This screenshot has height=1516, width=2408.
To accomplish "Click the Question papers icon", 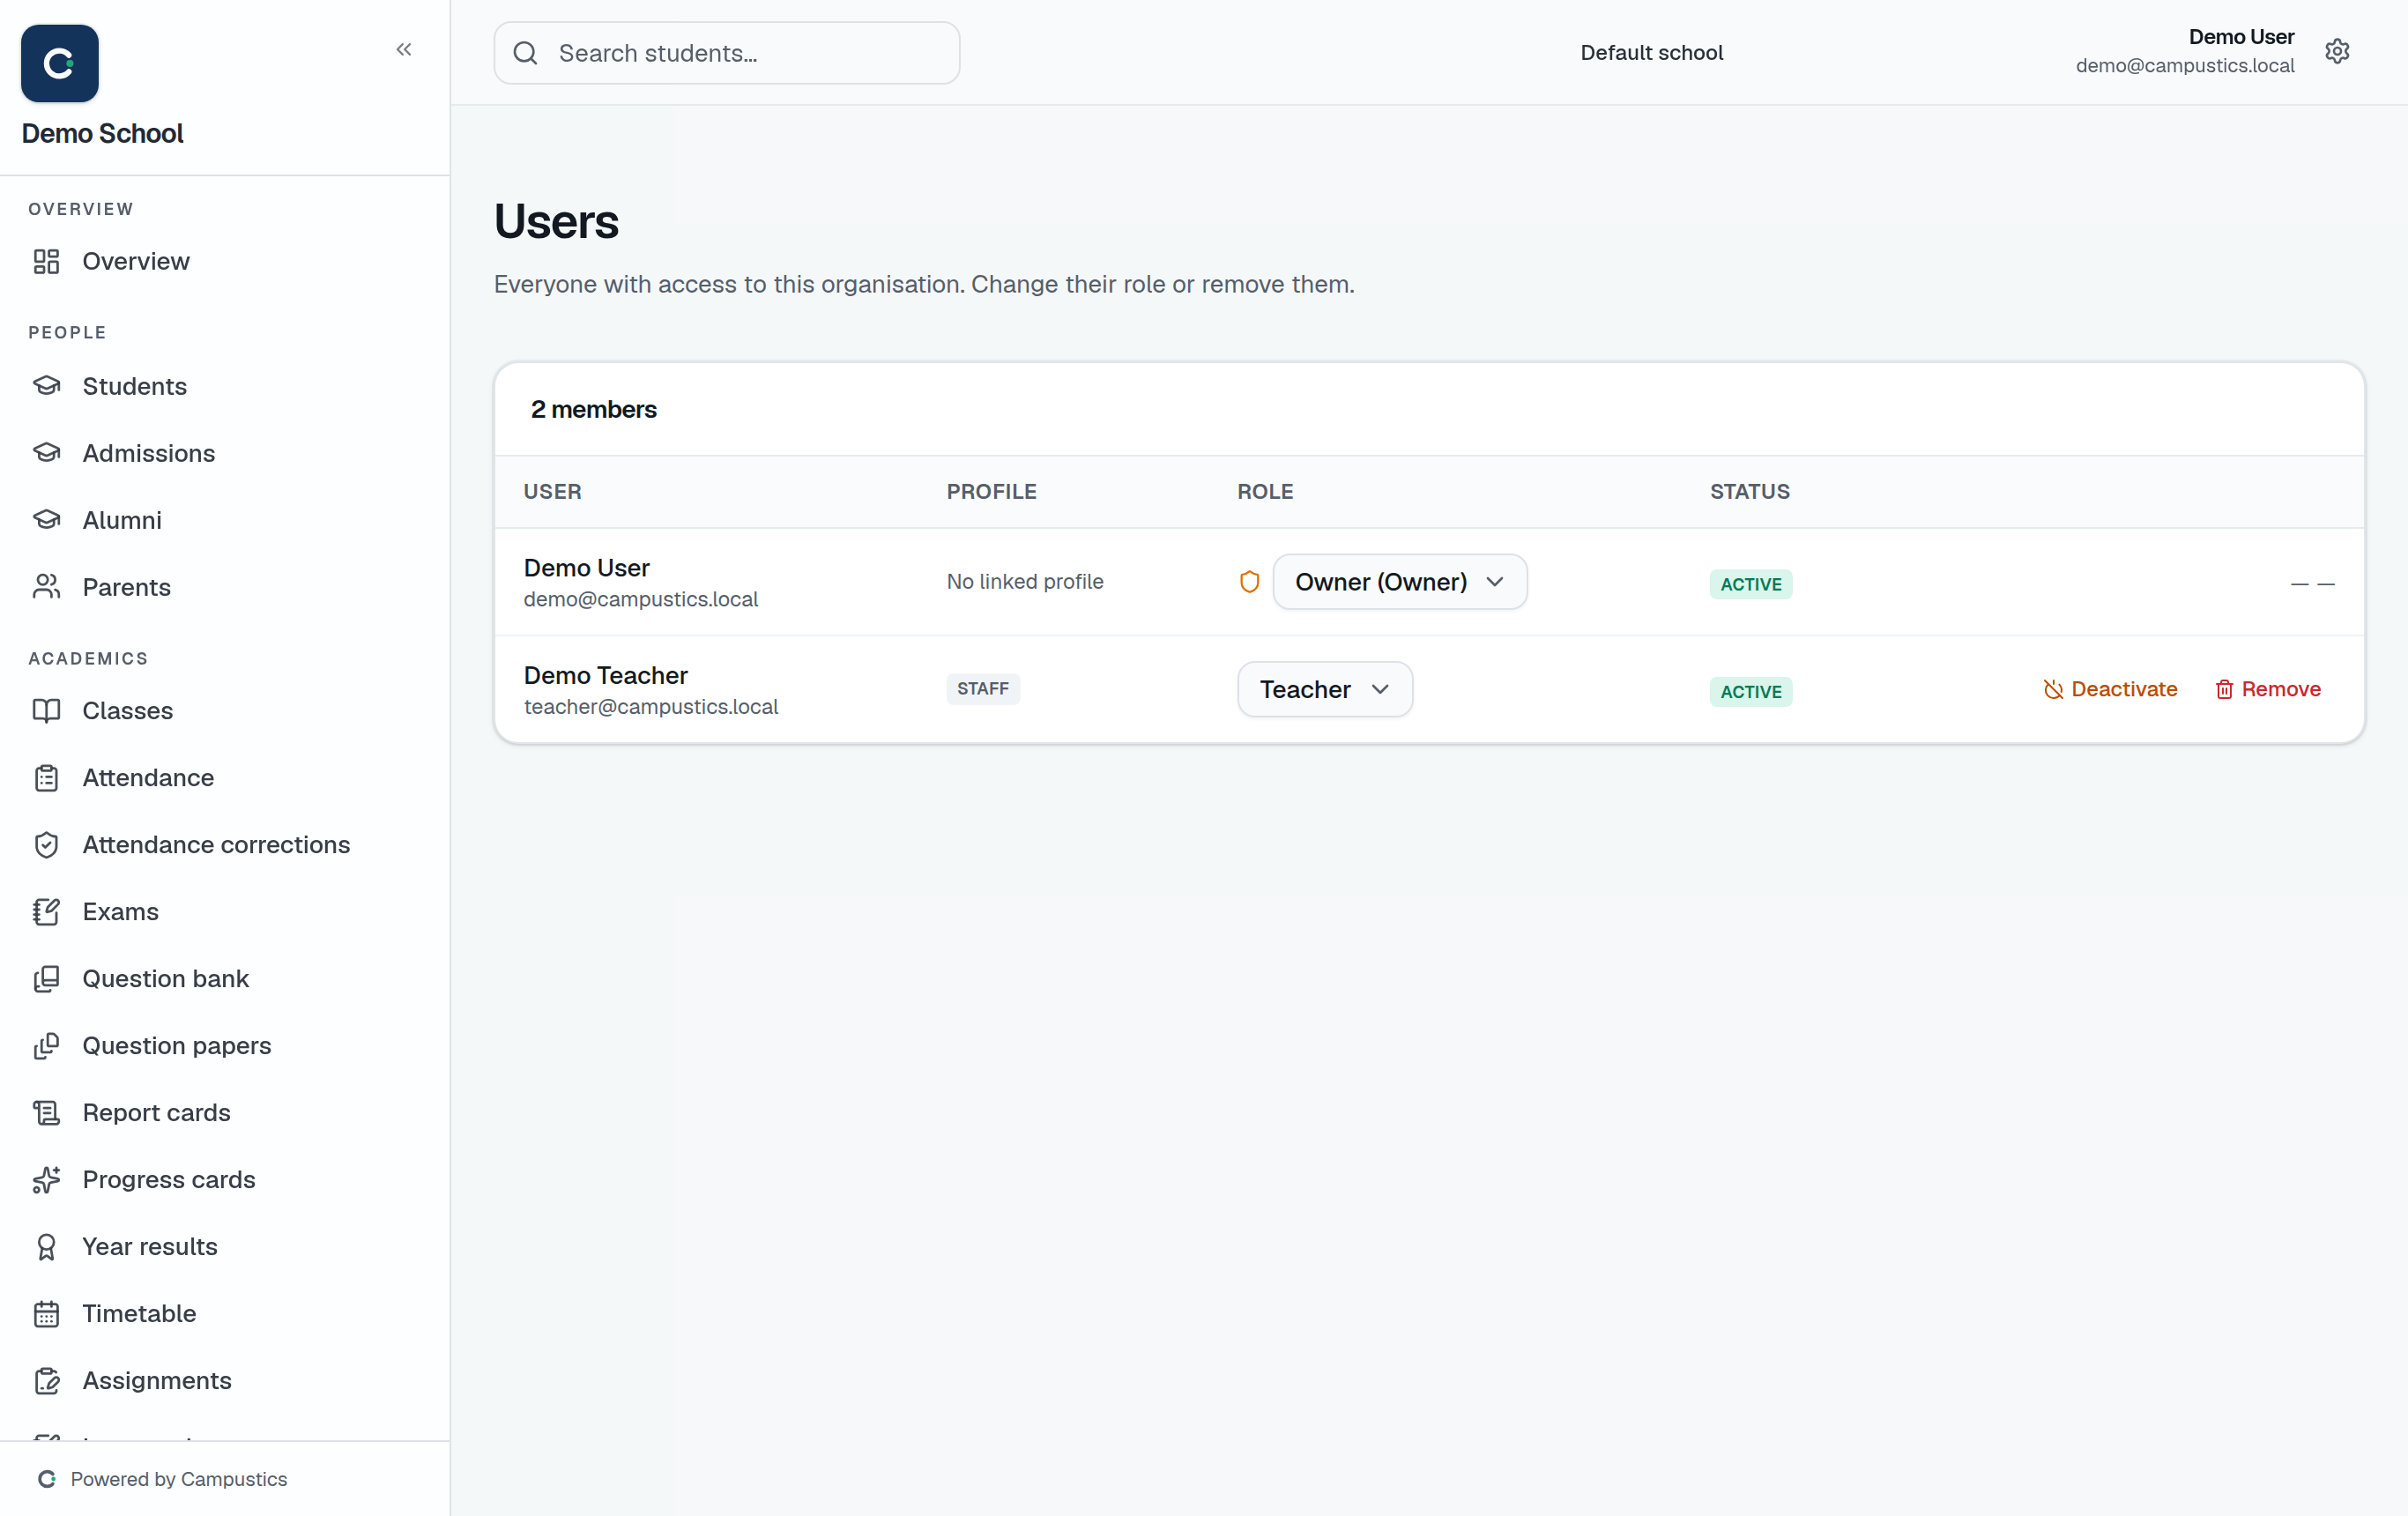I will (x=47, y=1045).
